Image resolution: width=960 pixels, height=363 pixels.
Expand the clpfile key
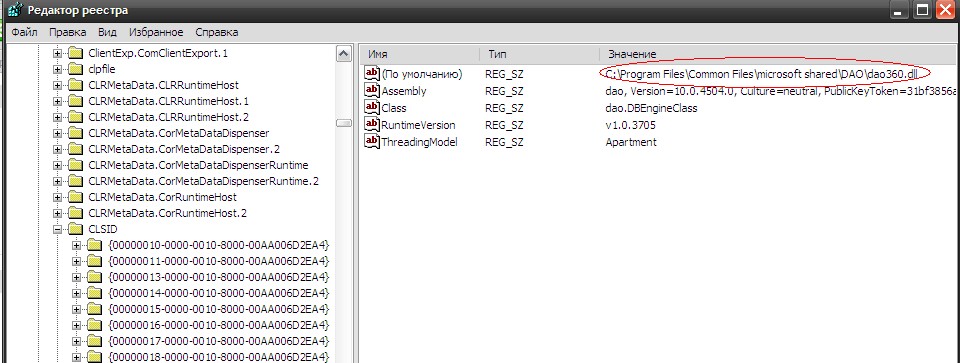click(x=58, y=69)
